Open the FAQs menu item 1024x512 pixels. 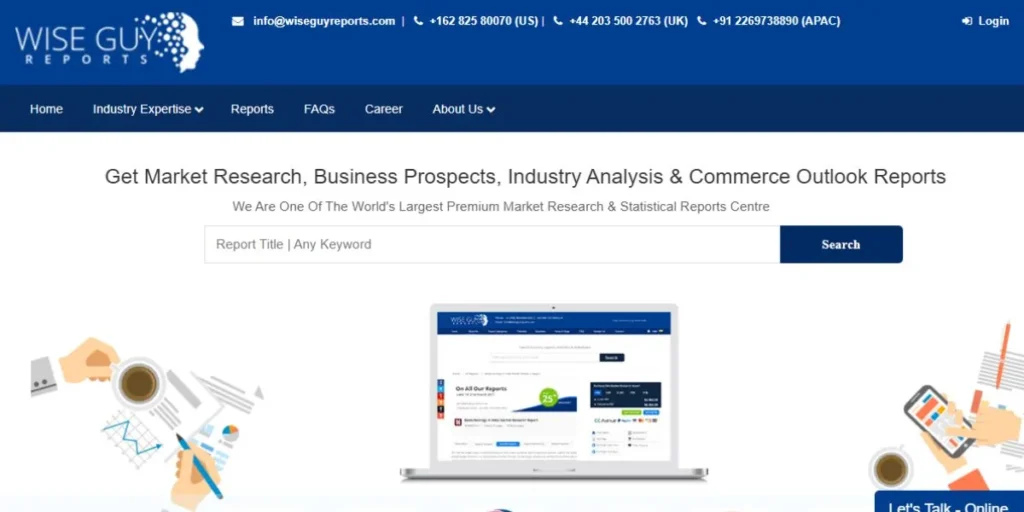[319, 109]
